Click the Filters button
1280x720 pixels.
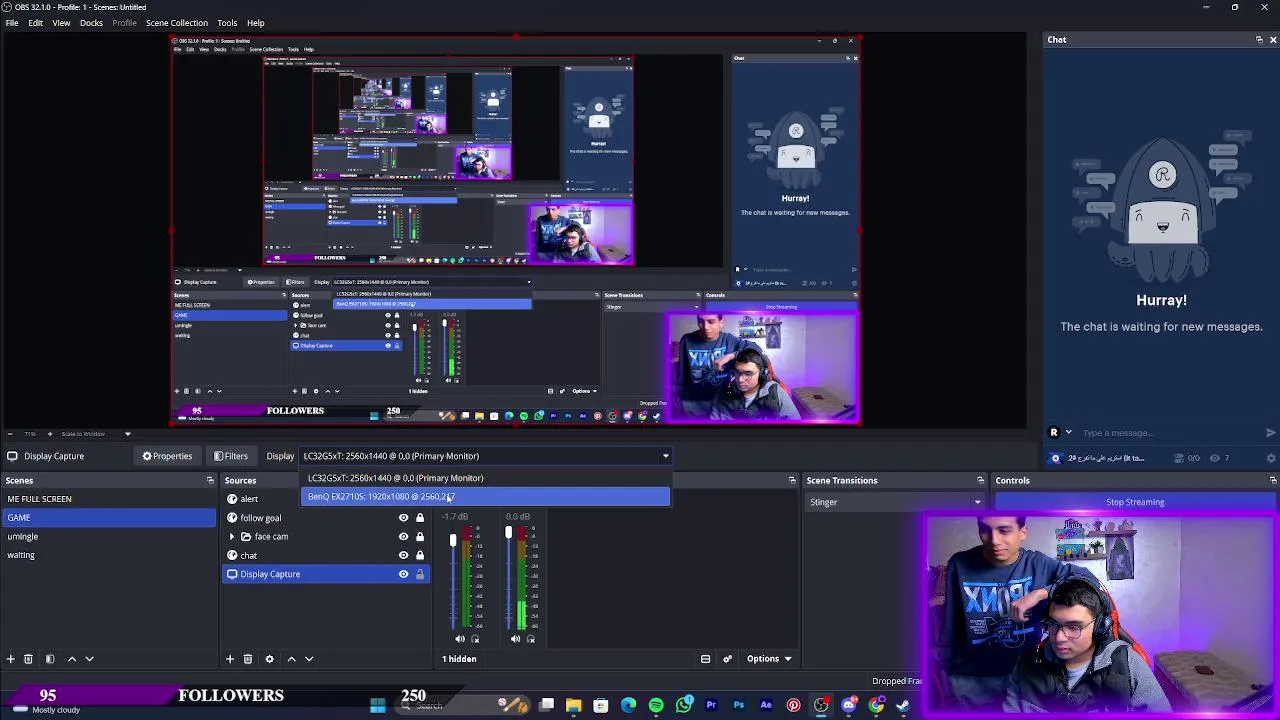point(231,456)
